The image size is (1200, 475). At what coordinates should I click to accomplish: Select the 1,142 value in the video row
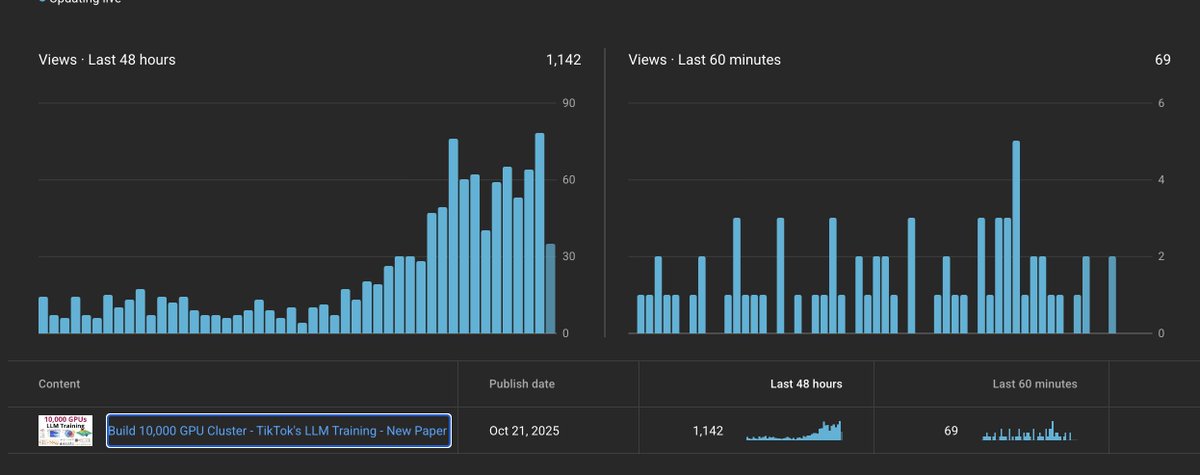pyautogui.click(x=709, y=431)
